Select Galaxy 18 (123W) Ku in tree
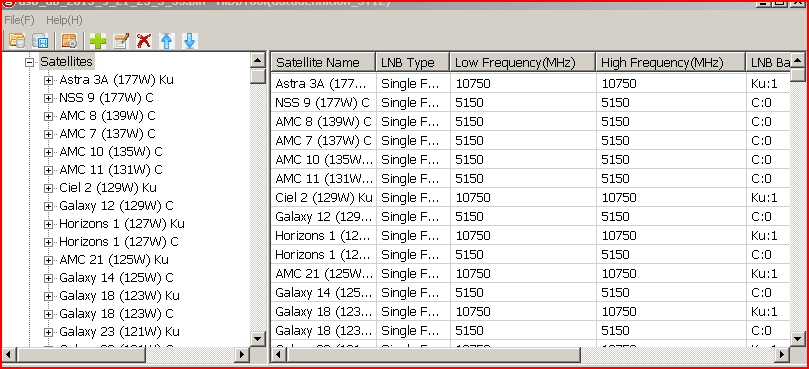Image resolution: width=809 pixels, height=369 pixels. point(119,296)
